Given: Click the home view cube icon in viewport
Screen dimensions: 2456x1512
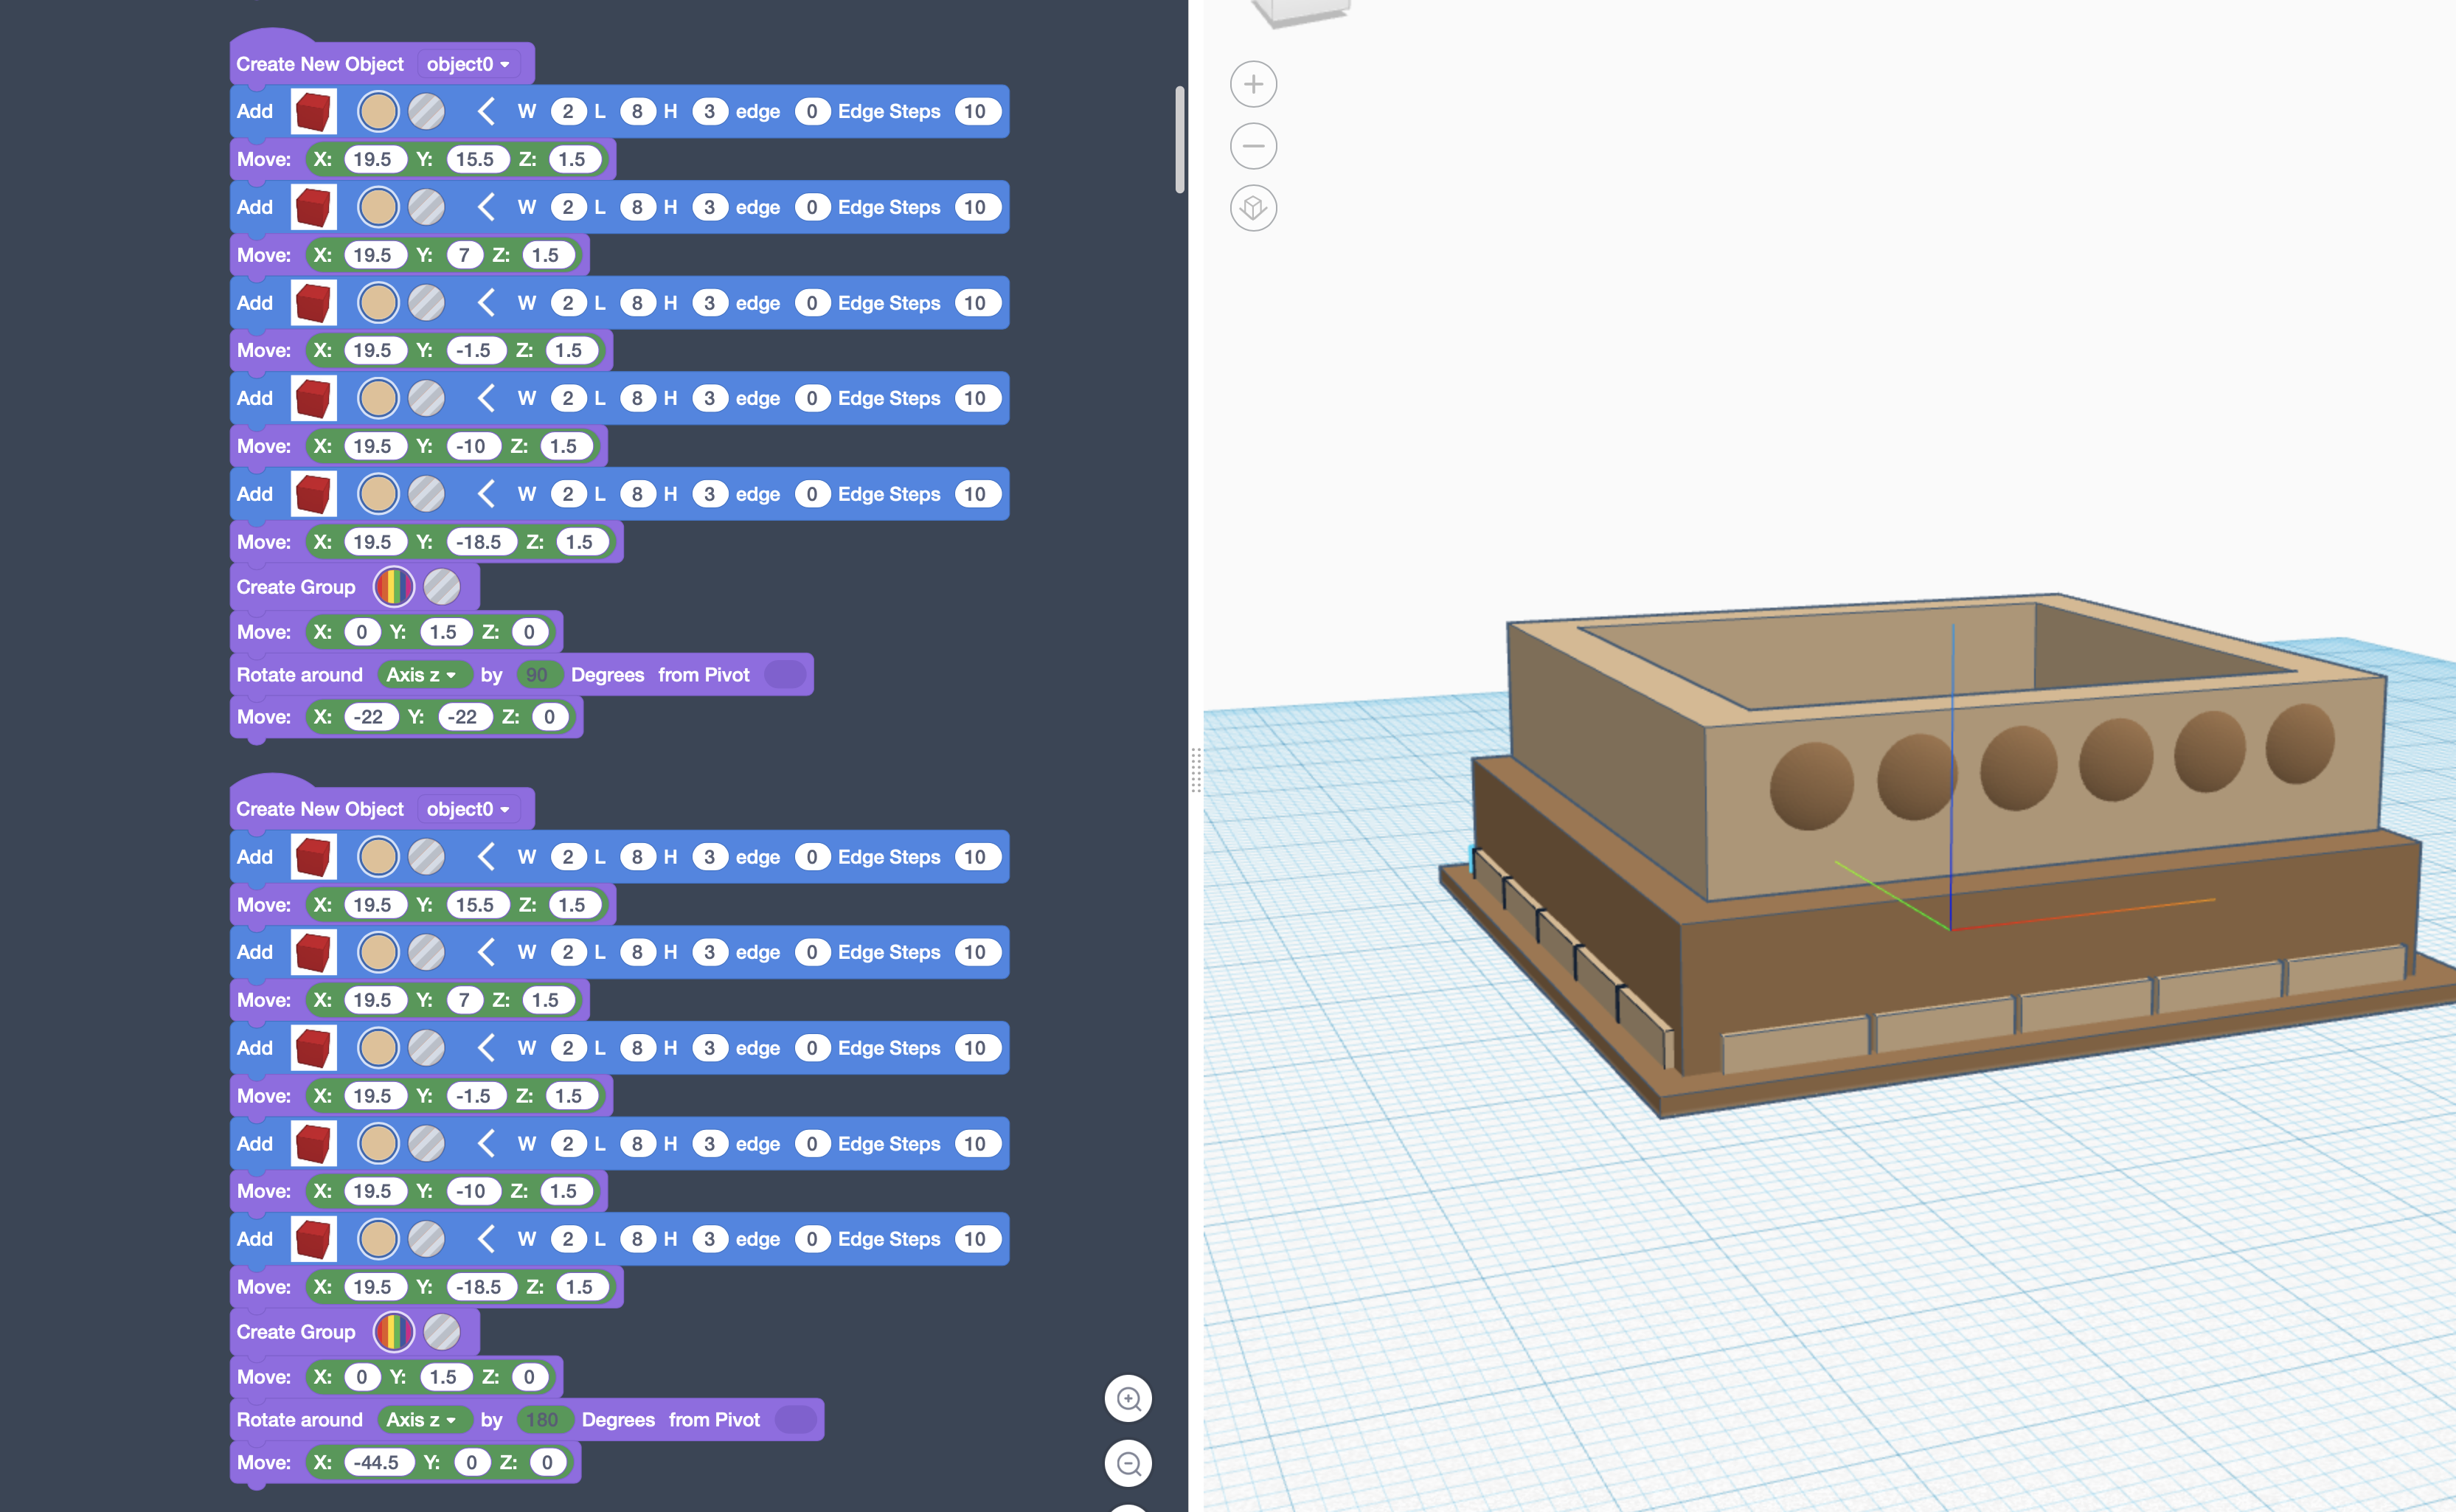Looking at the screenshot, I should tap(1253, 209).
